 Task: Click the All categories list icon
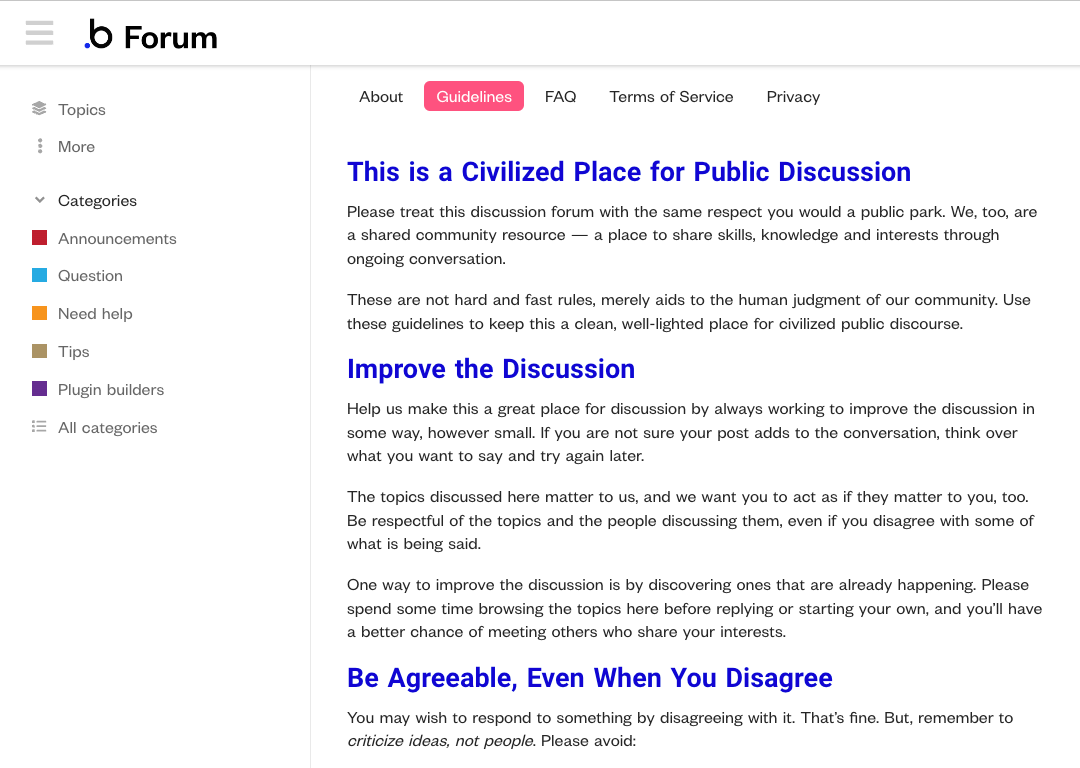point(39,427)
